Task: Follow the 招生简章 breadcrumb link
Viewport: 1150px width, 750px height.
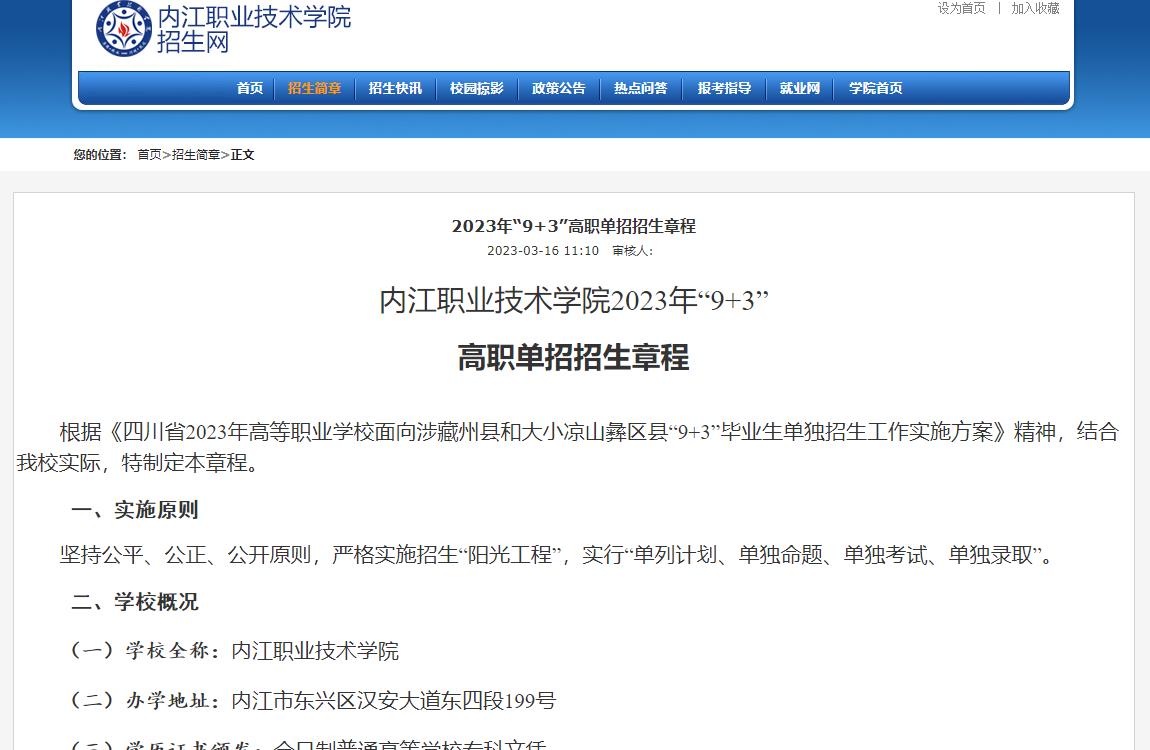Action: (196, 155)
